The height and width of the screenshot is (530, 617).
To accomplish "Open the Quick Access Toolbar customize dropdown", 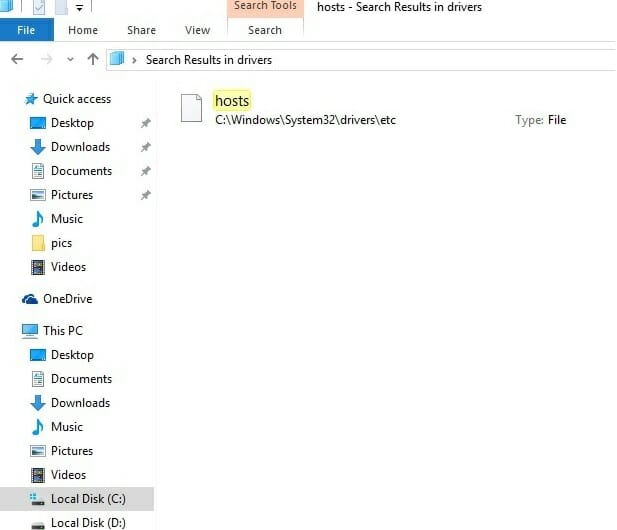I will pos(79,8).
